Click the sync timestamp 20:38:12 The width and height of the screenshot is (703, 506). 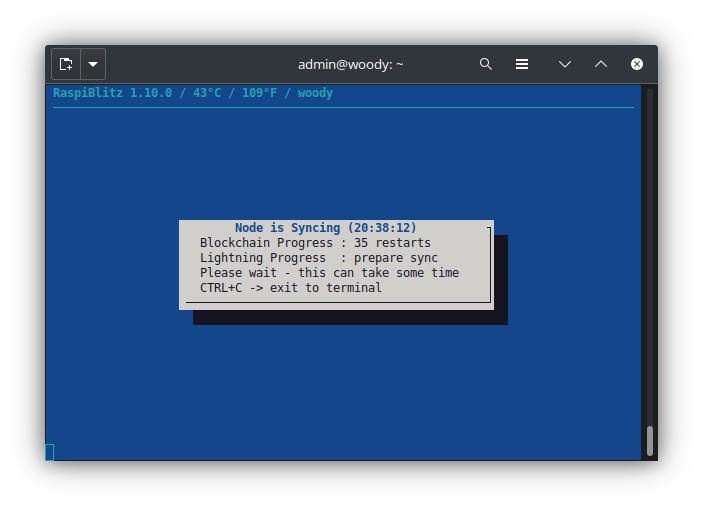[382, 228]
